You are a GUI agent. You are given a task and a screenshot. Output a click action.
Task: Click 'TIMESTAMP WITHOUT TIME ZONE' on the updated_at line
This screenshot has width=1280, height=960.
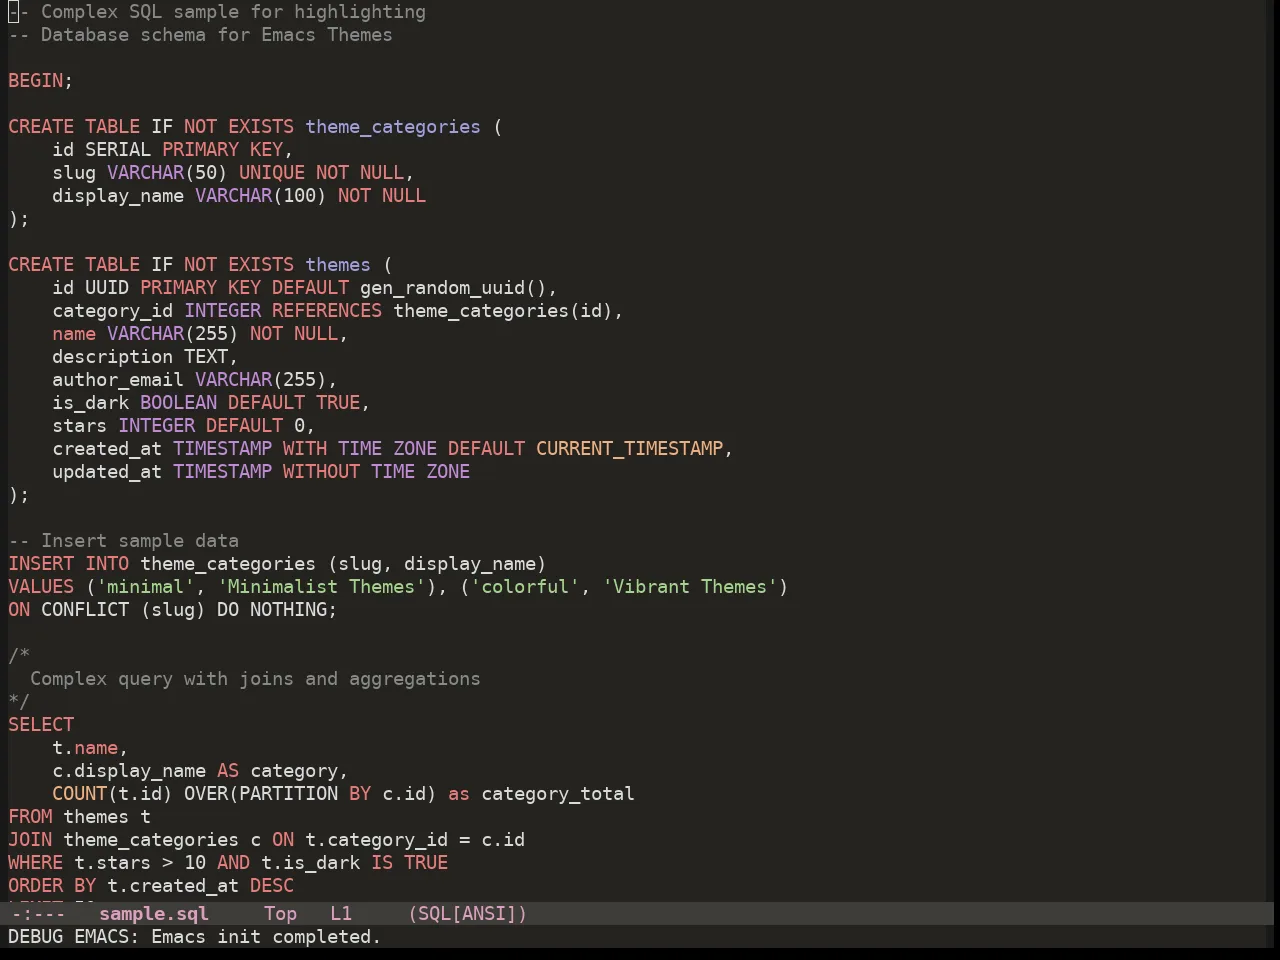[x=321, y=472]
